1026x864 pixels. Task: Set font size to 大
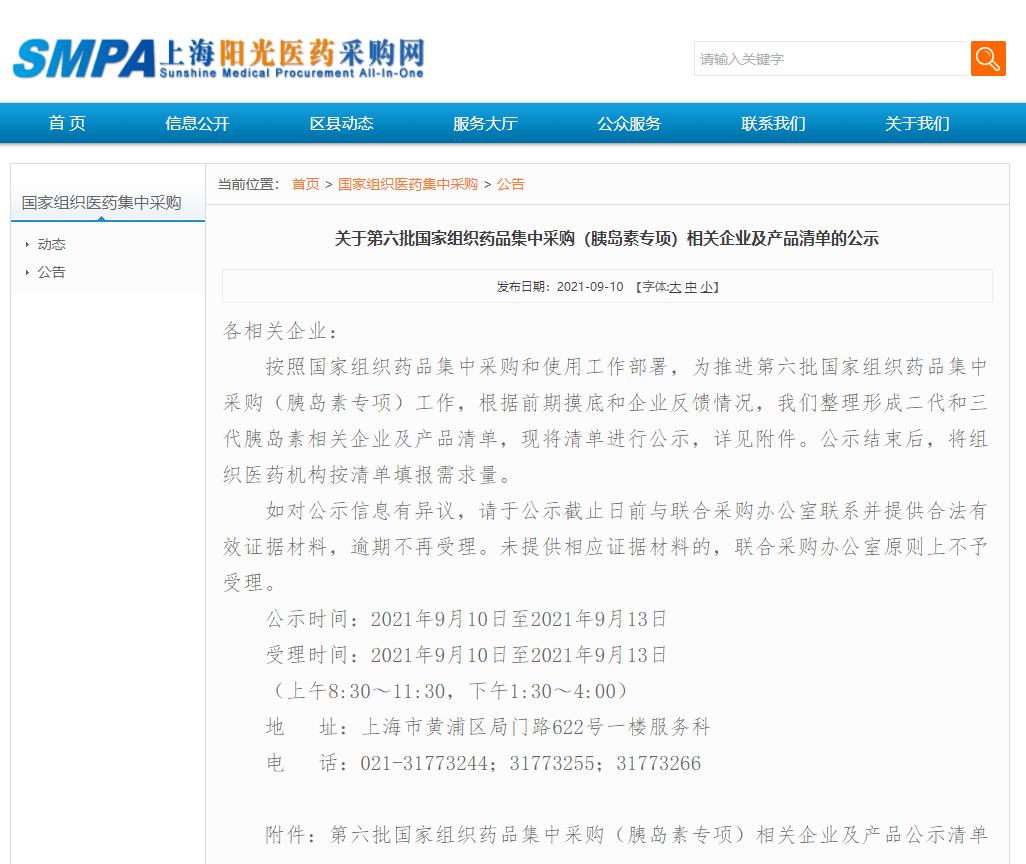[673, 287]
